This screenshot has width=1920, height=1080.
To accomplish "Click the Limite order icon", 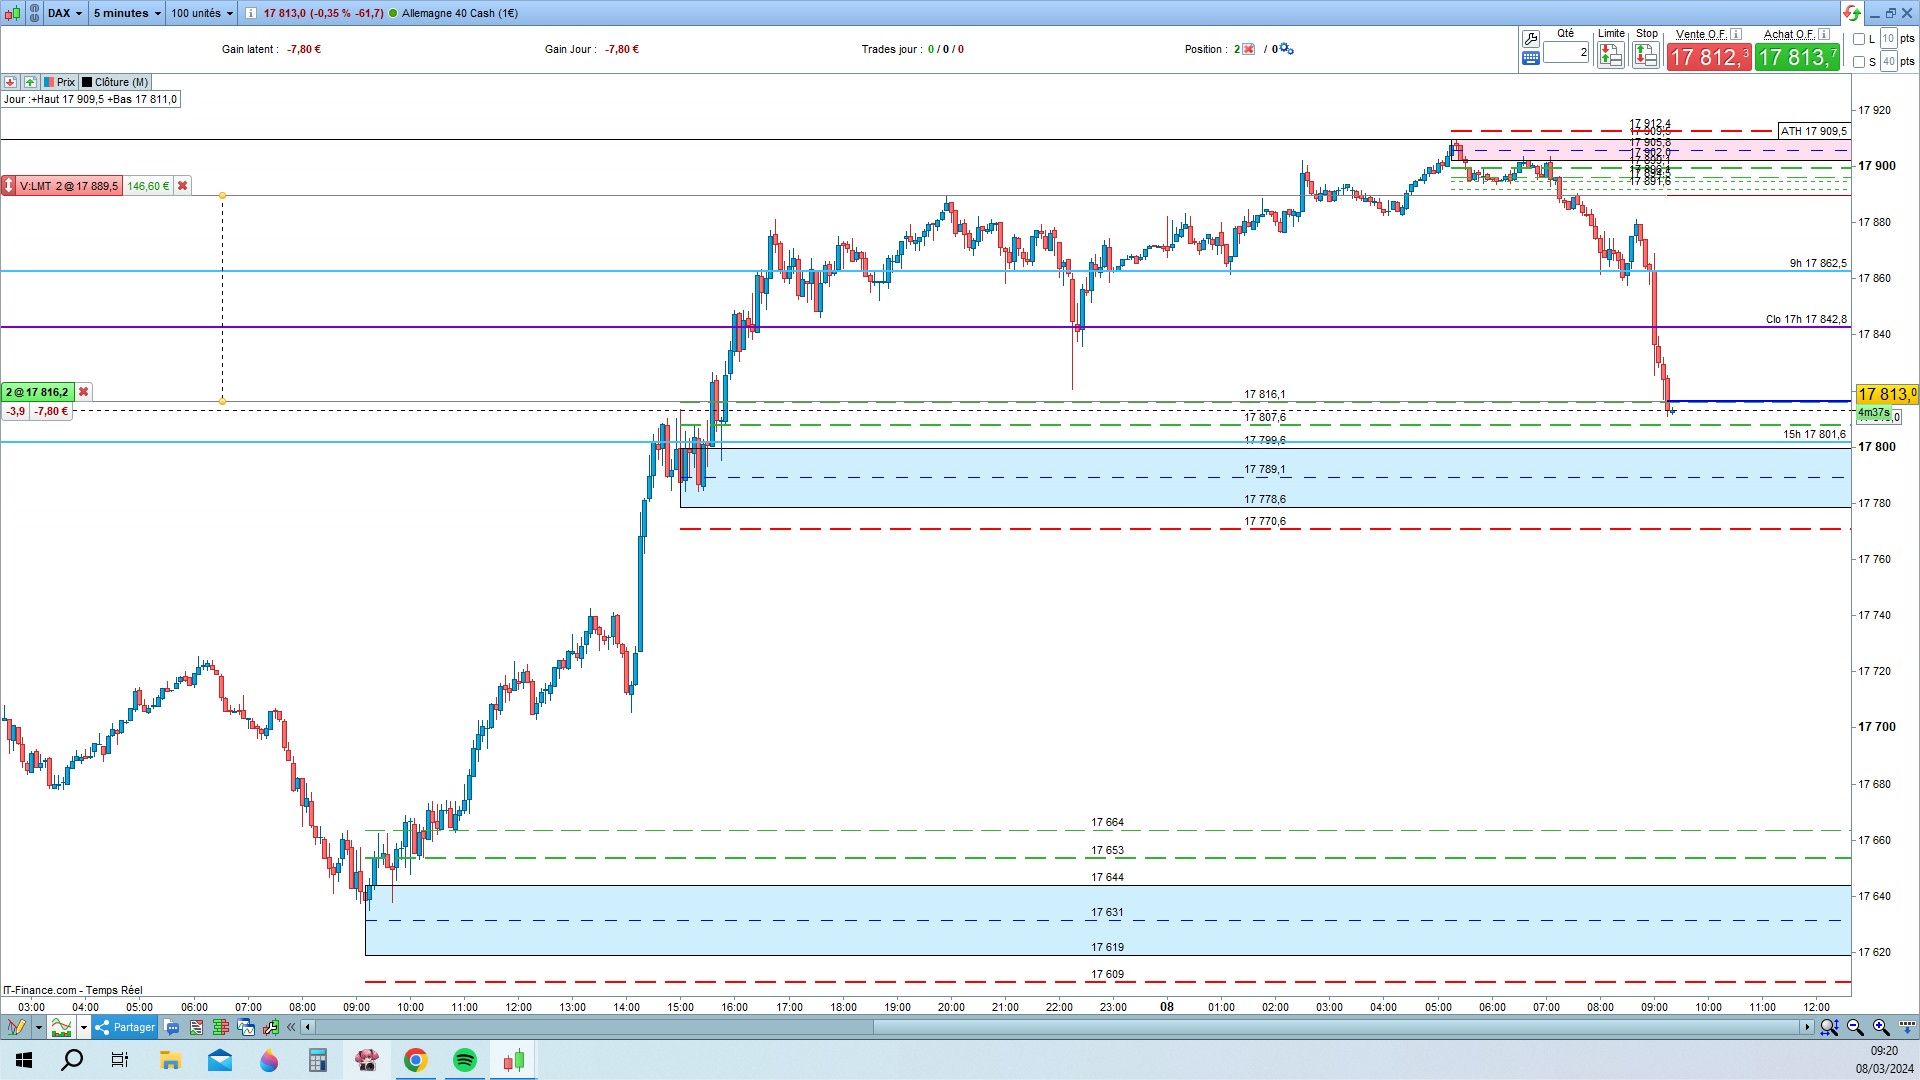I will 1610,56.
